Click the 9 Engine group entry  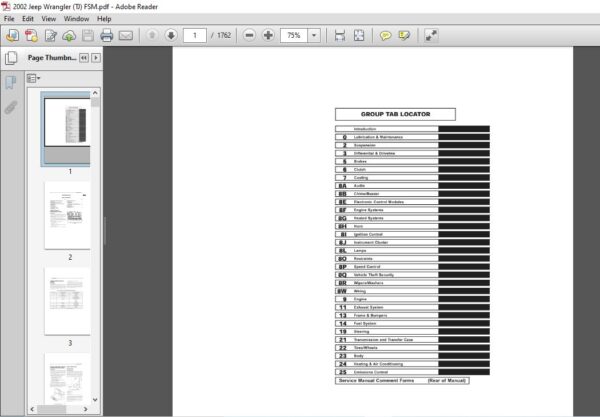click(412, 299)
